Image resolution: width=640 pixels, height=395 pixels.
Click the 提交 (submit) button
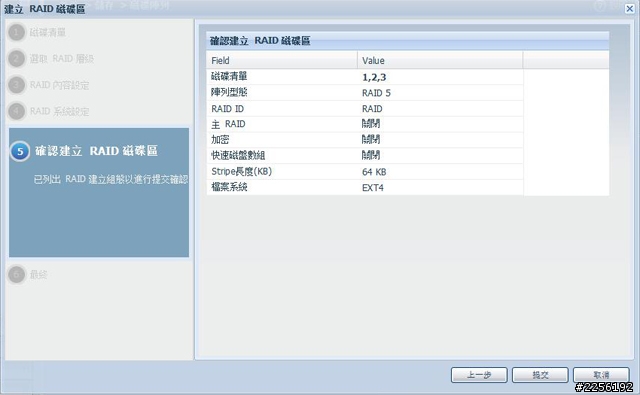point(540,375)
